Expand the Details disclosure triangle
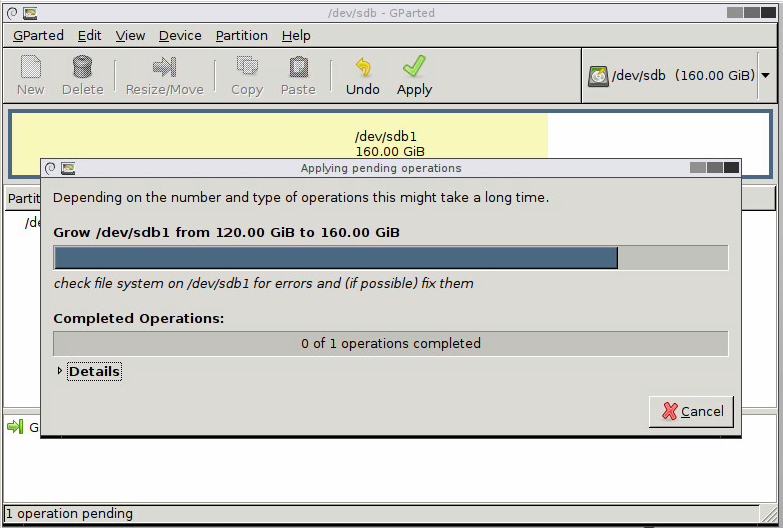Image resolution: width=783 pixels, height=528 pixels. 60,372
